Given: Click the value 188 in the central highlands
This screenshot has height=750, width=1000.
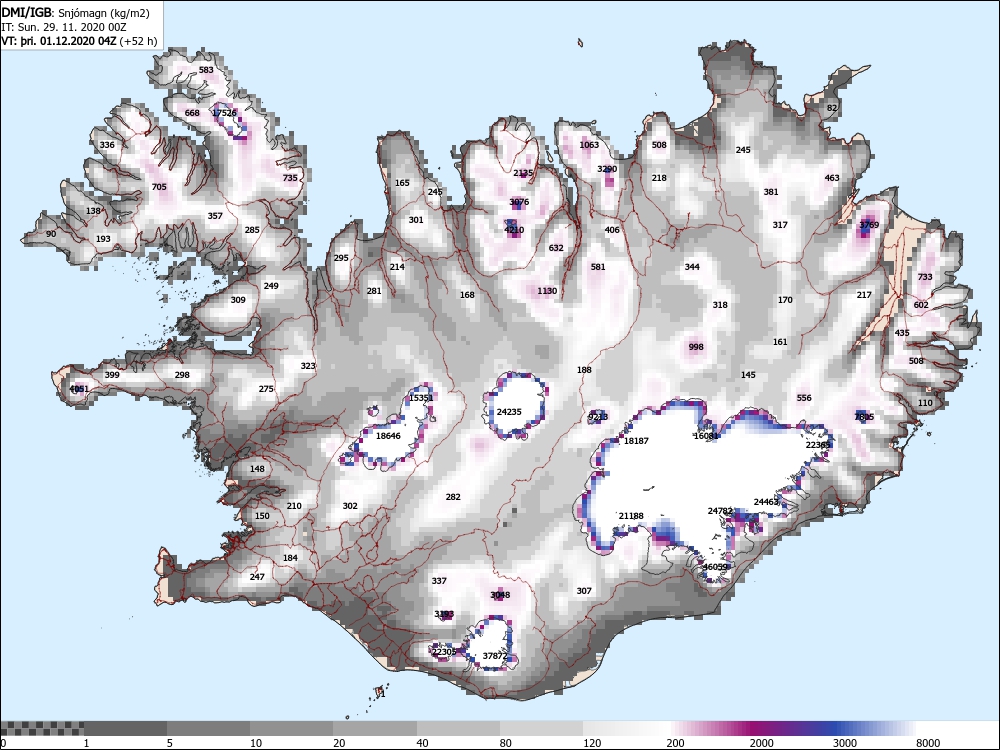Looking at the screenshot, I should [x=584, y=370].
